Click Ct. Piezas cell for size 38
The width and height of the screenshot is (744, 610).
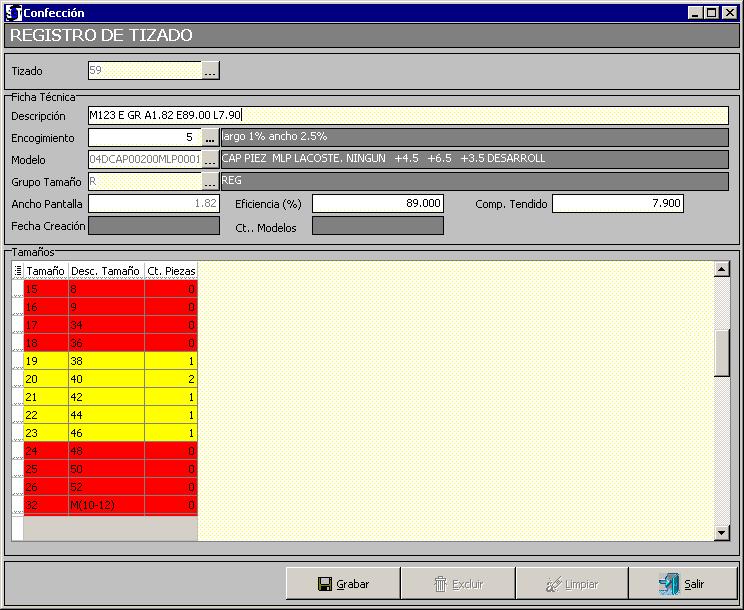[171, 361]
